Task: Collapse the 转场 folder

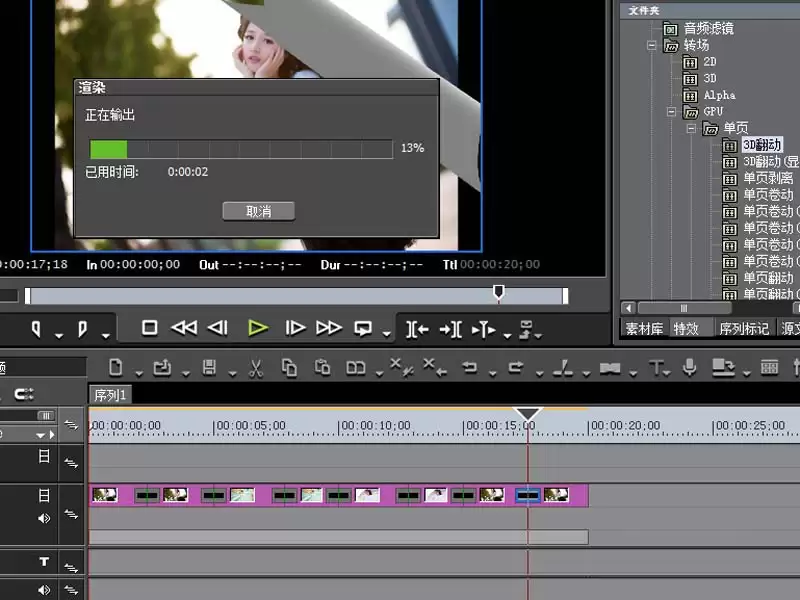Action: 652,45
